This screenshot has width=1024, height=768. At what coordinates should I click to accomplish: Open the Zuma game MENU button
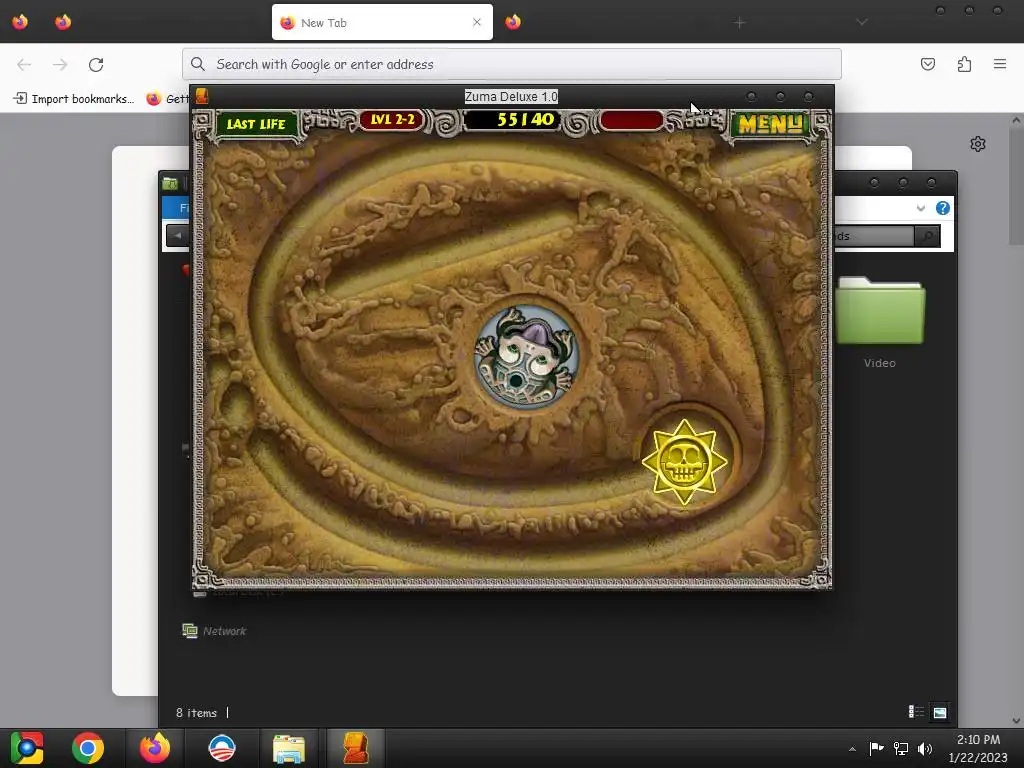770,123
